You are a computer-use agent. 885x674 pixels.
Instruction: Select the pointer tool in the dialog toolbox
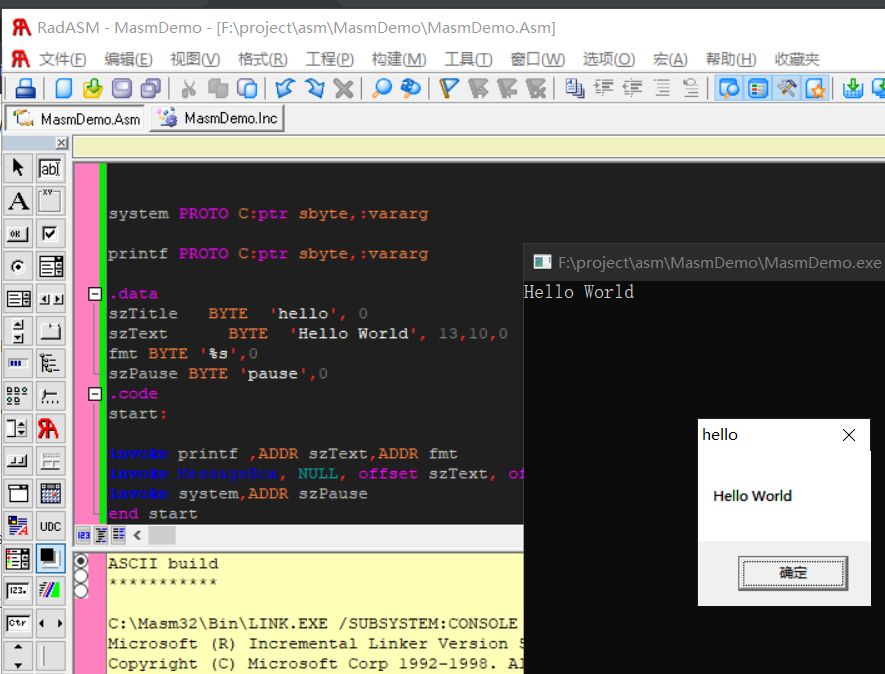[17, 168]
